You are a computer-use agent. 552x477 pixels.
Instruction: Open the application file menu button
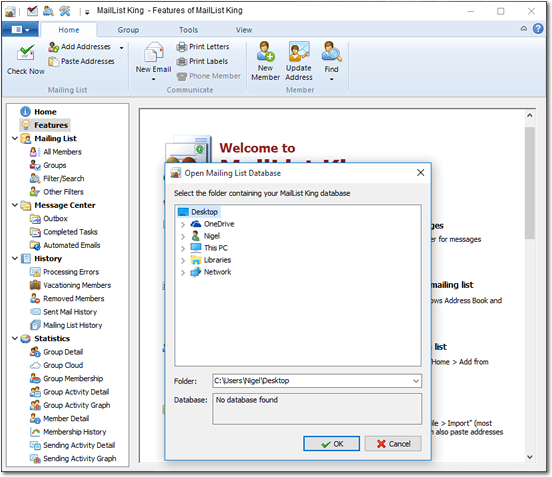pyautogui.click(x=20, y=30)
